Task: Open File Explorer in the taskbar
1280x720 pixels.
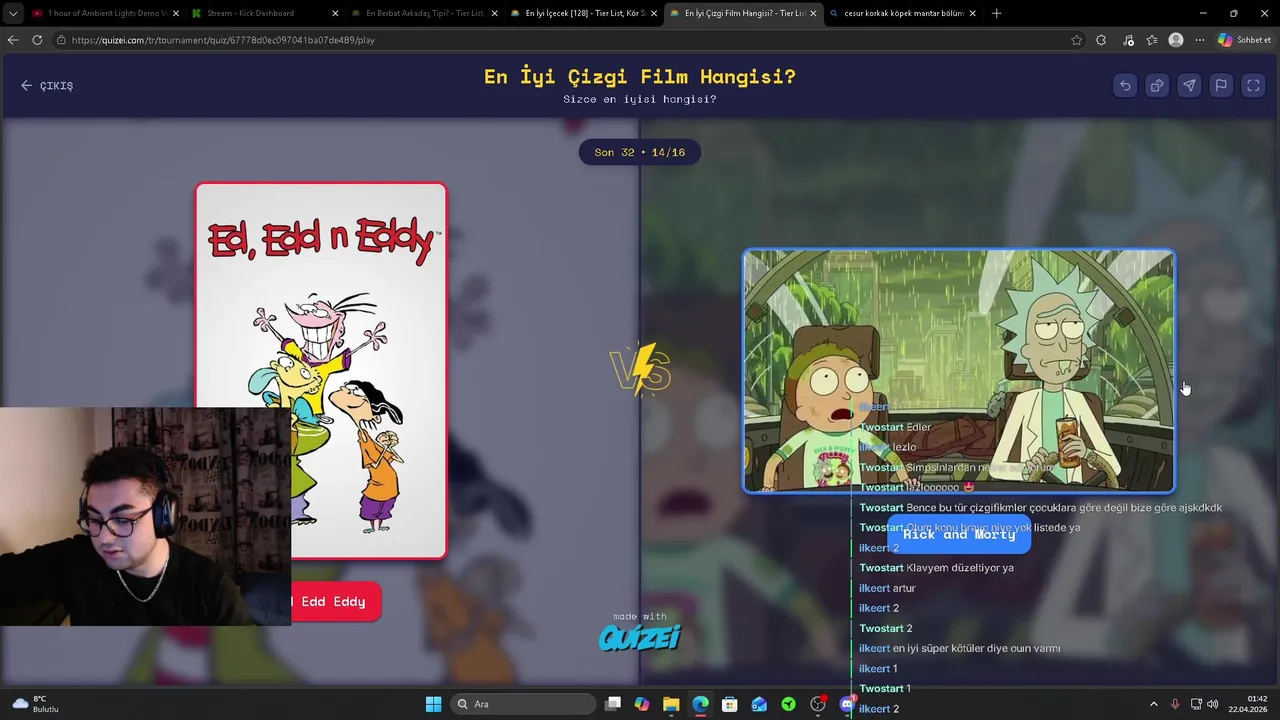Action: click(671, 704)
